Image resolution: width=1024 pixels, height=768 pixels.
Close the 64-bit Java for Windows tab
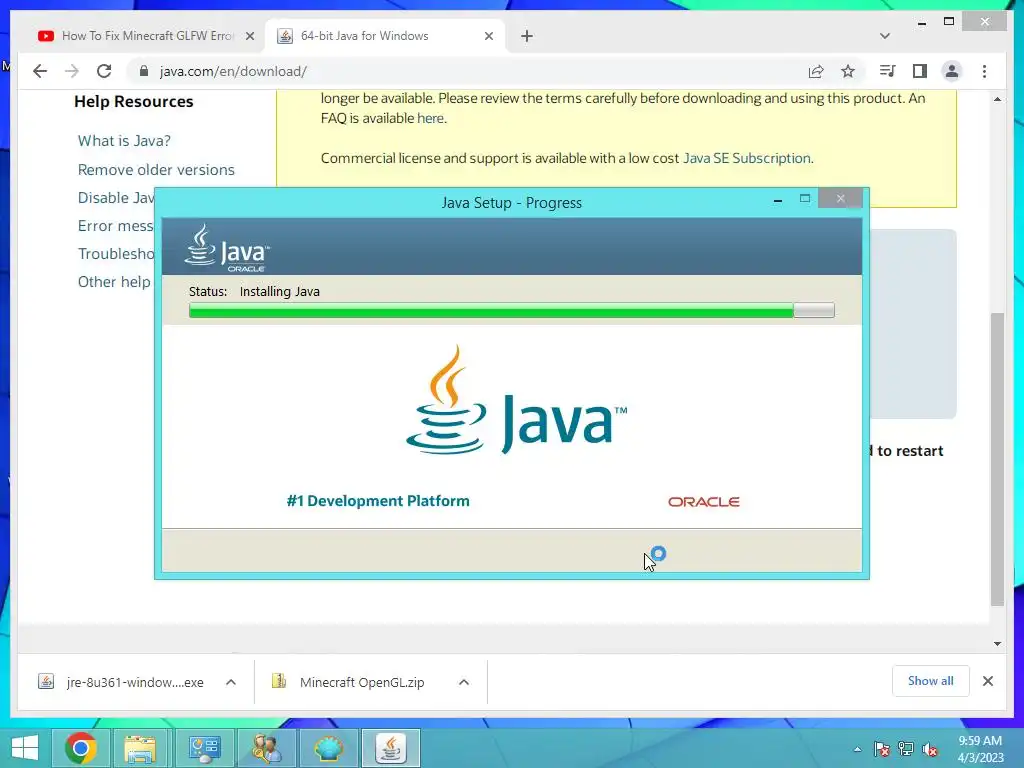(x=488, y=36)
